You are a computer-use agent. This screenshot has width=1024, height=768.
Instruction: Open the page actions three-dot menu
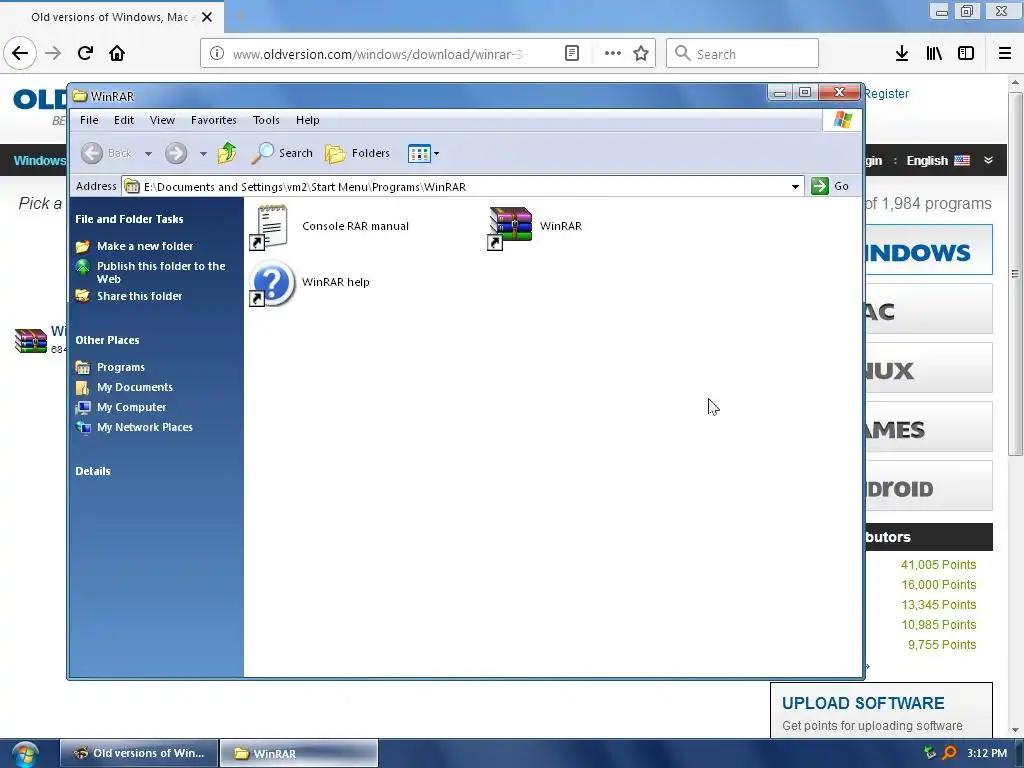pyautogui.click(x=613, y=54)
